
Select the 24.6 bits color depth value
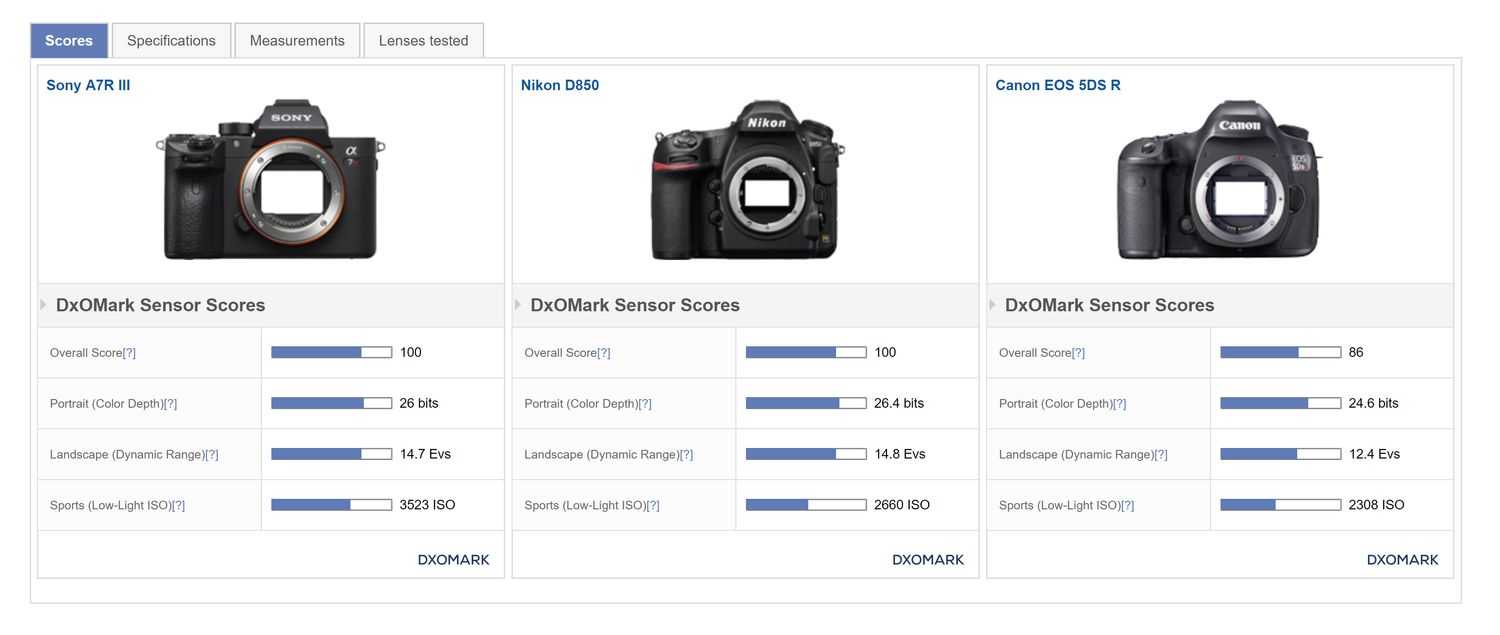click(x=1374, y=403)
